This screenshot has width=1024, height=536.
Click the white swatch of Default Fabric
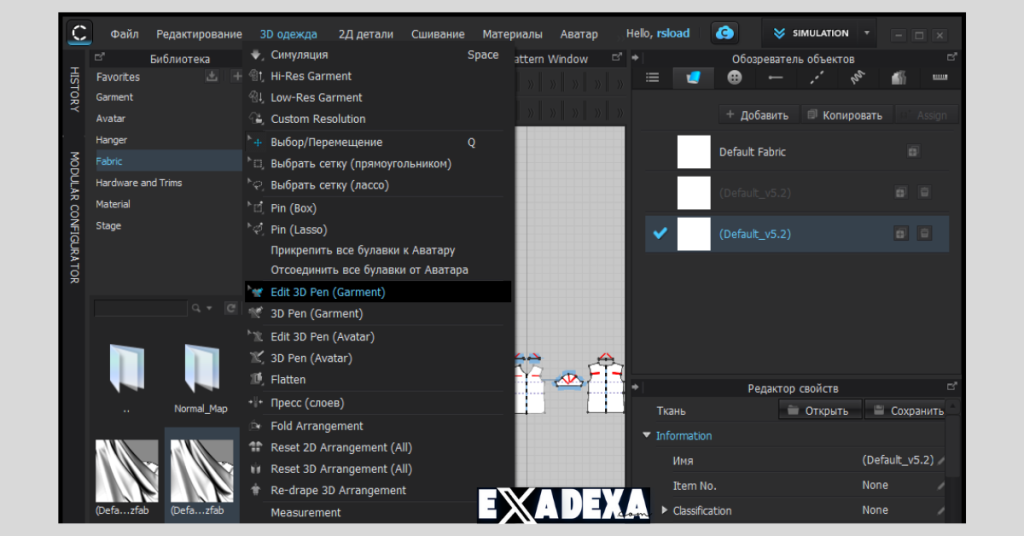(x=693, y=152)
